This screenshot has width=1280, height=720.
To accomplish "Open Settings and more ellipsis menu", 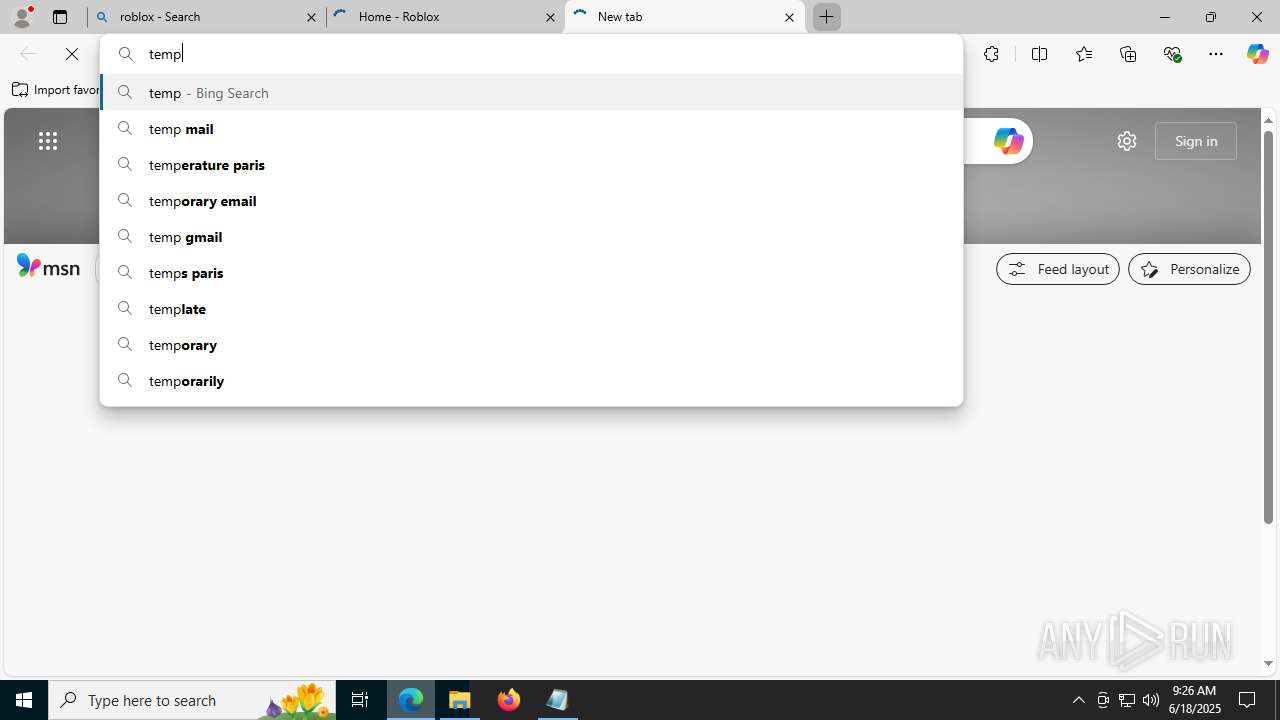I will [x=1216, y=54].
